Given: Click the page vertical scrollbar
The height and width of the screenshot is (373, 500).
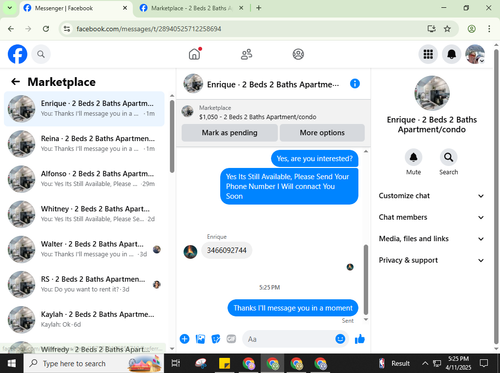Looking at the screenshot, I should click(496, 197).
